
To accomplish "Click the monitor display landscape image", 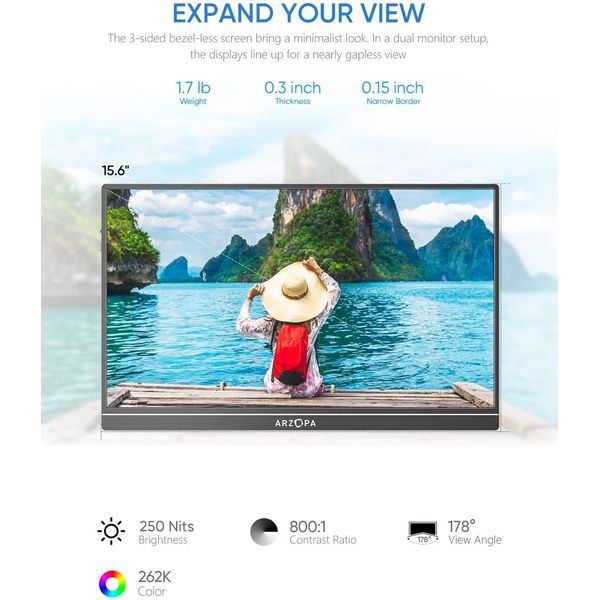I will tap(300, 298).
